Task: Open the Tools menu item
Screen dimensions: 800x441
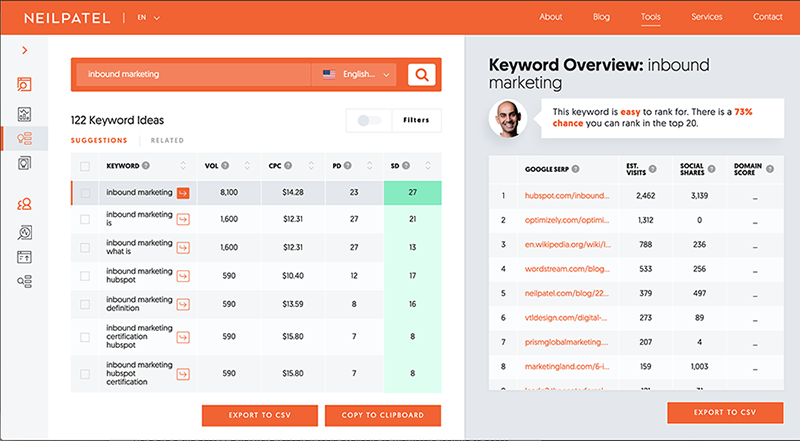Action: [651, 17]
